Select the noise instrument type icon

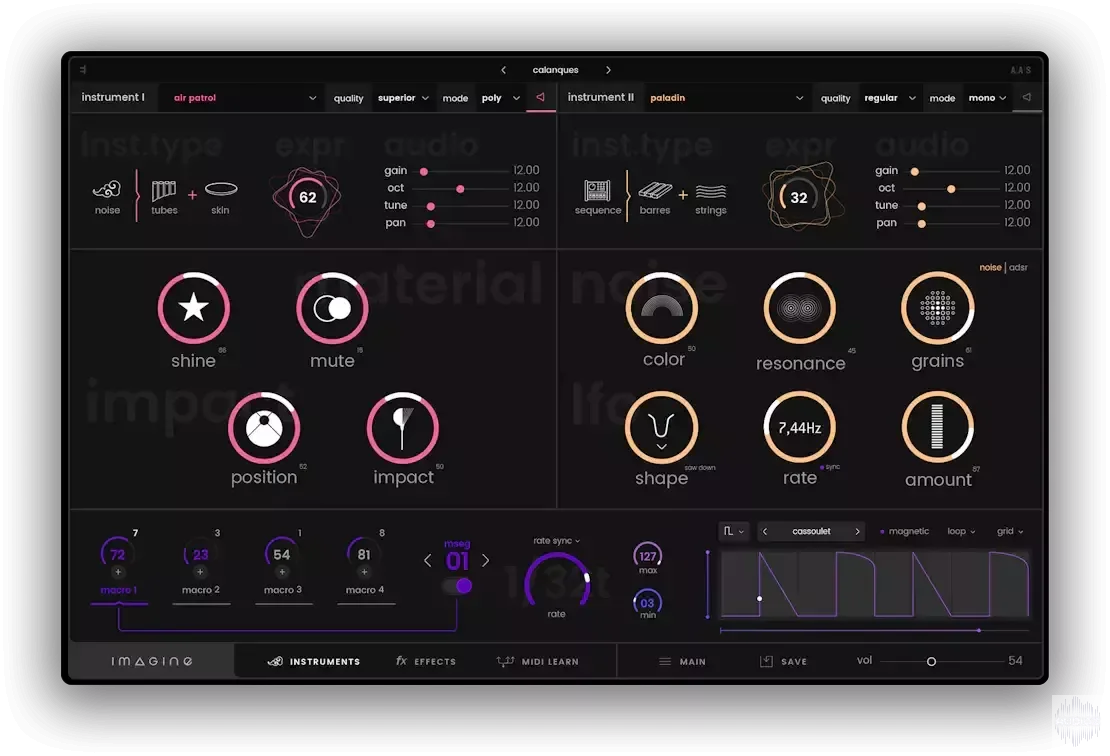pos(107,189)
